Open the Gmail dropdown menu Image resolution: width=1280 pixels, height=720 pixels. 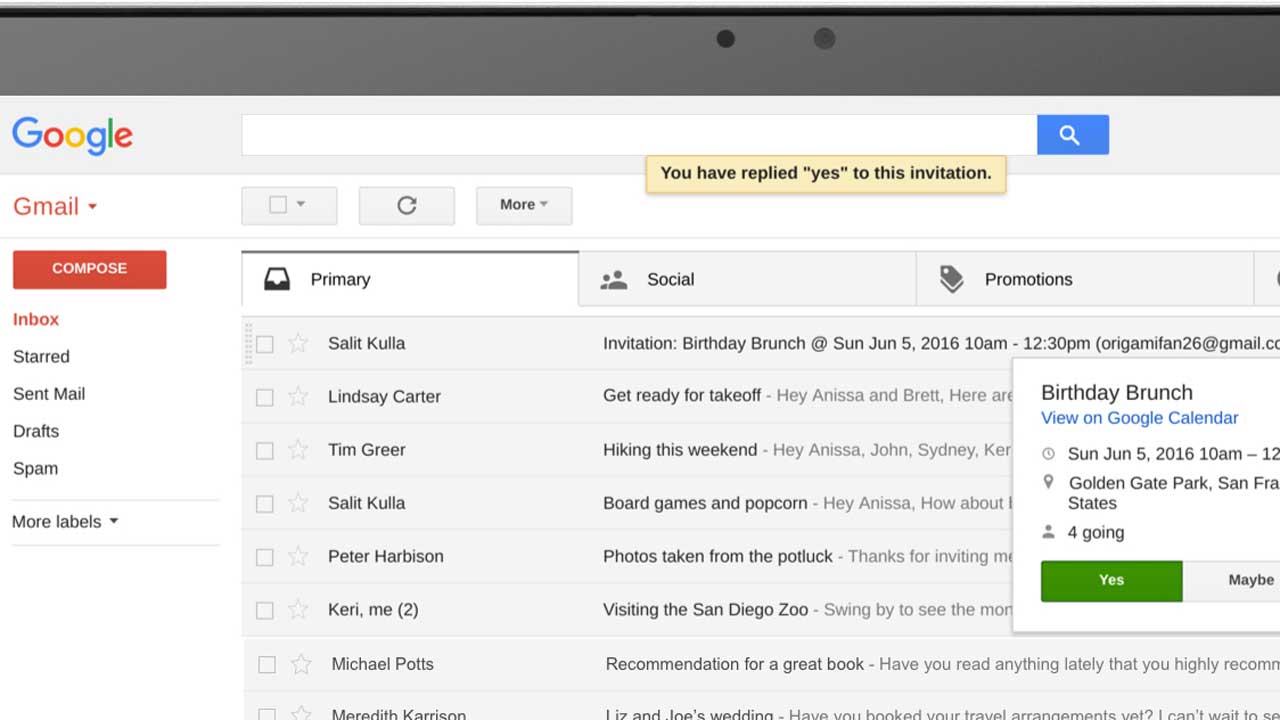(x=55, y=206)
